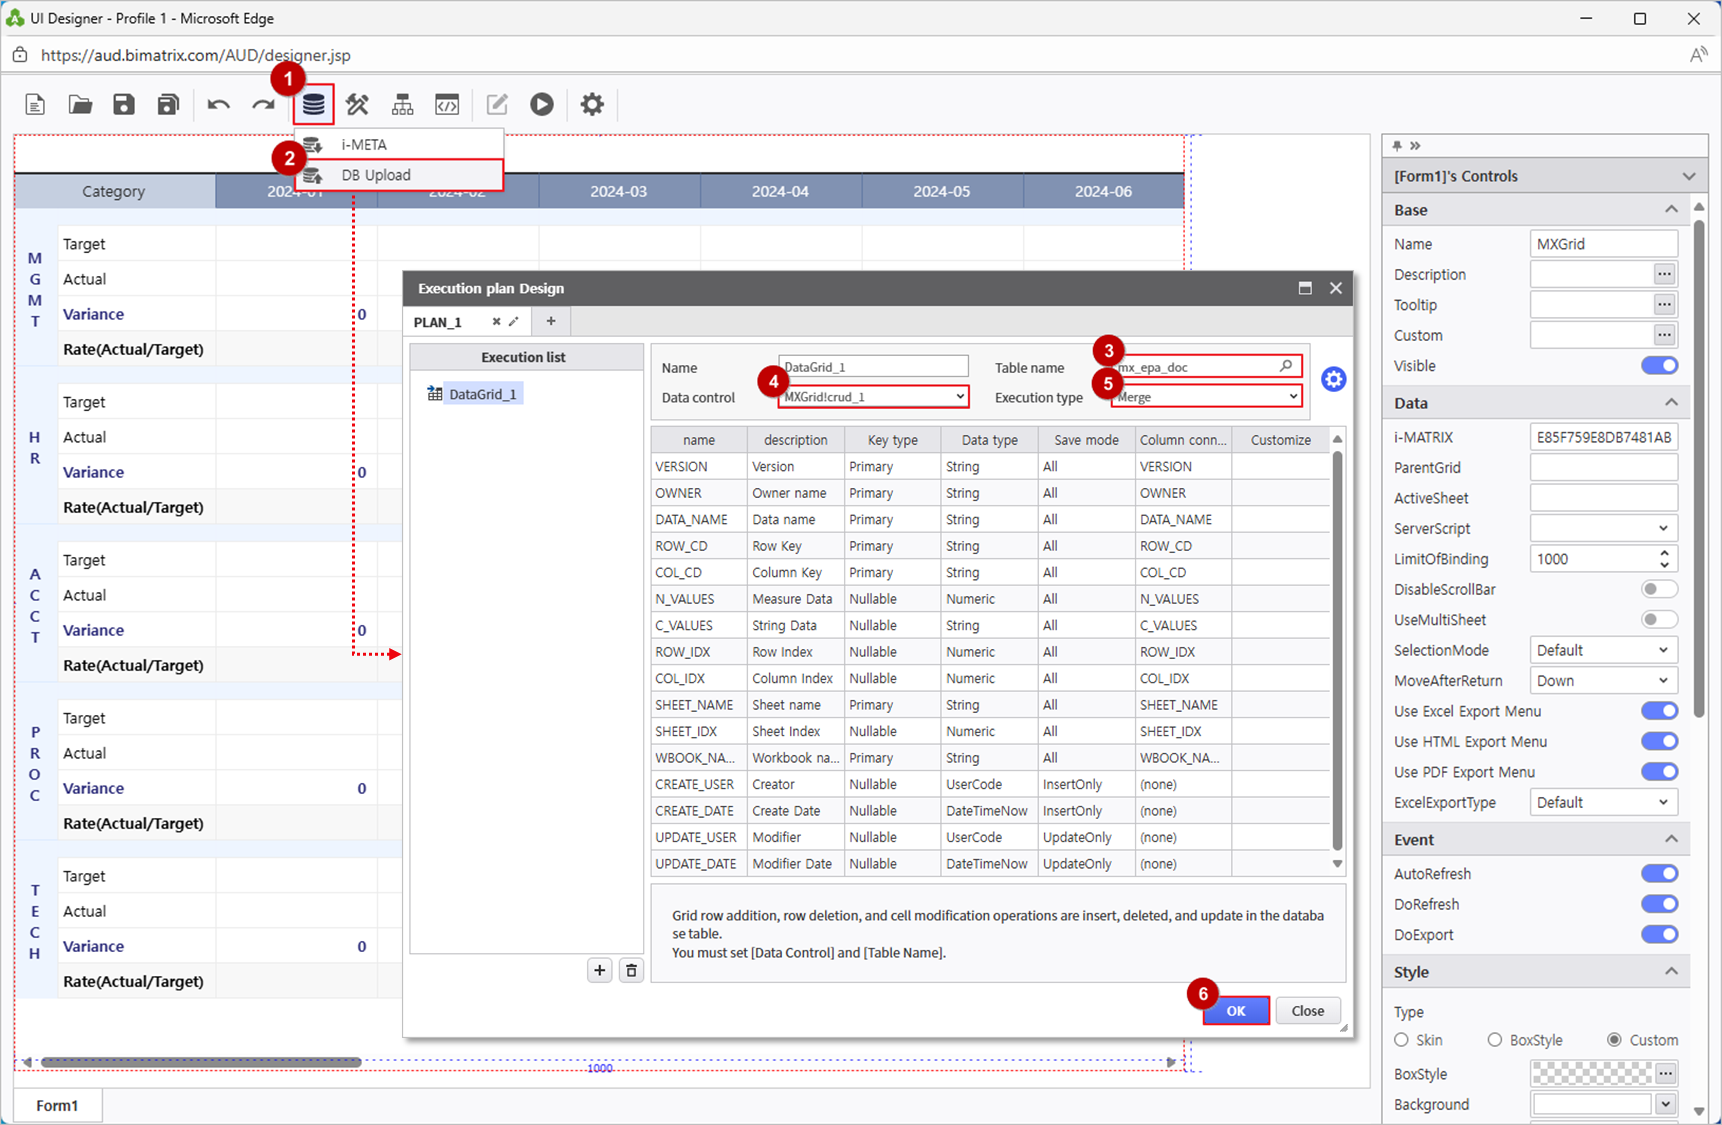Select DB Upload from the menu
Image resolution: width=1722 pixels, height=1125 pixels.
coord(376,175)
